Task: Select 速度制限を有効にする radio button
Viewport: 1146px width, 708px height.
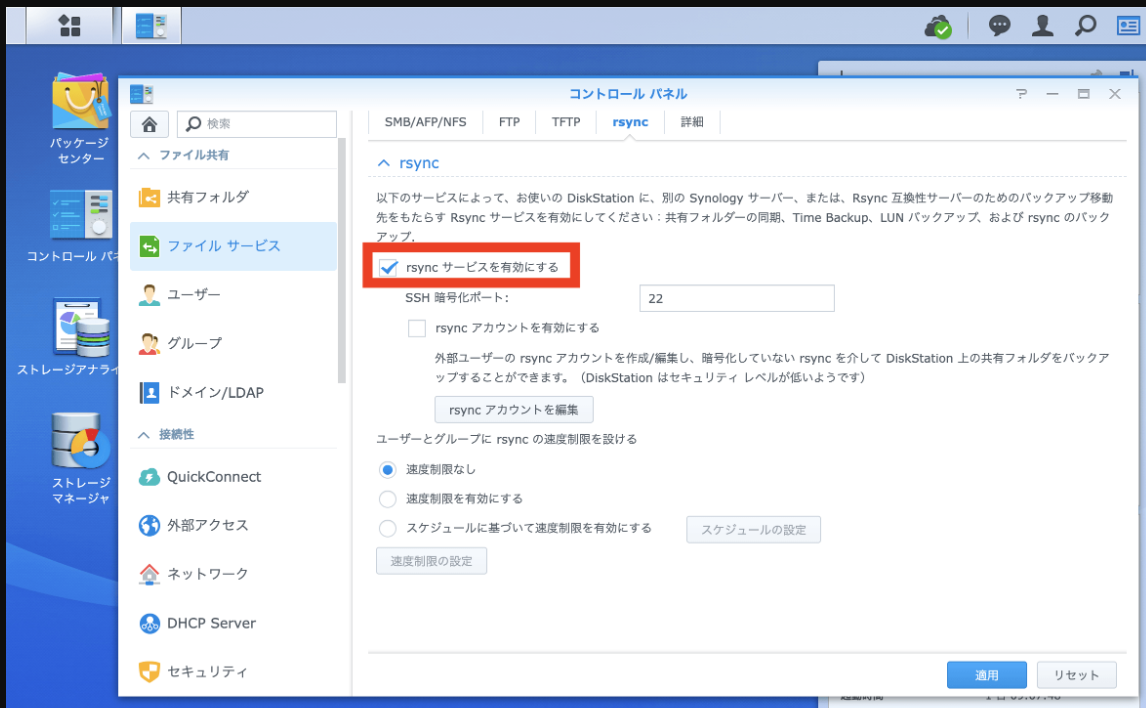Action: click(387, 499)
